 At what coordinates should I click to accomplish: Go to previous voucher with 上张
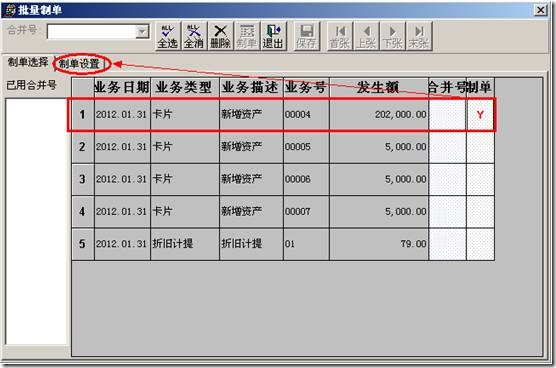367,36
